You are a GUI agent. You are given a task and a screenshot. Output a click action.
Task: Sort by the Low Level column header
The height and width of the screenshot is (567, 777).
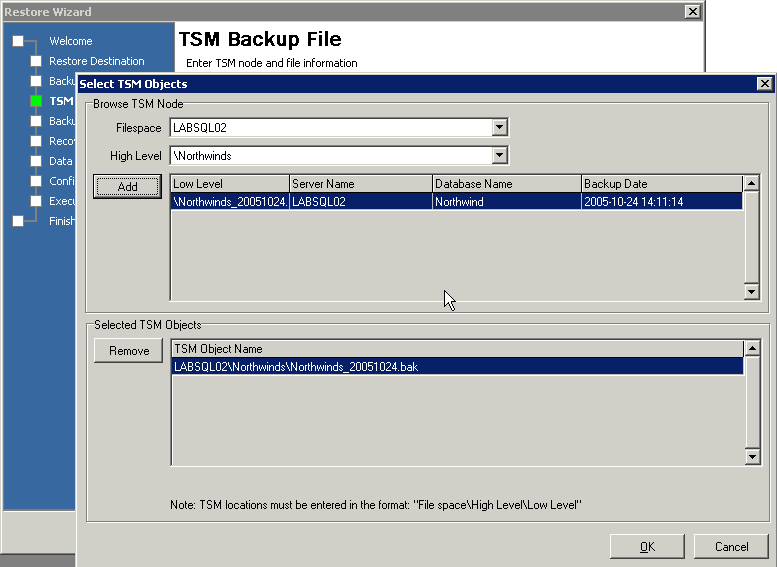[x=230, y=184]
